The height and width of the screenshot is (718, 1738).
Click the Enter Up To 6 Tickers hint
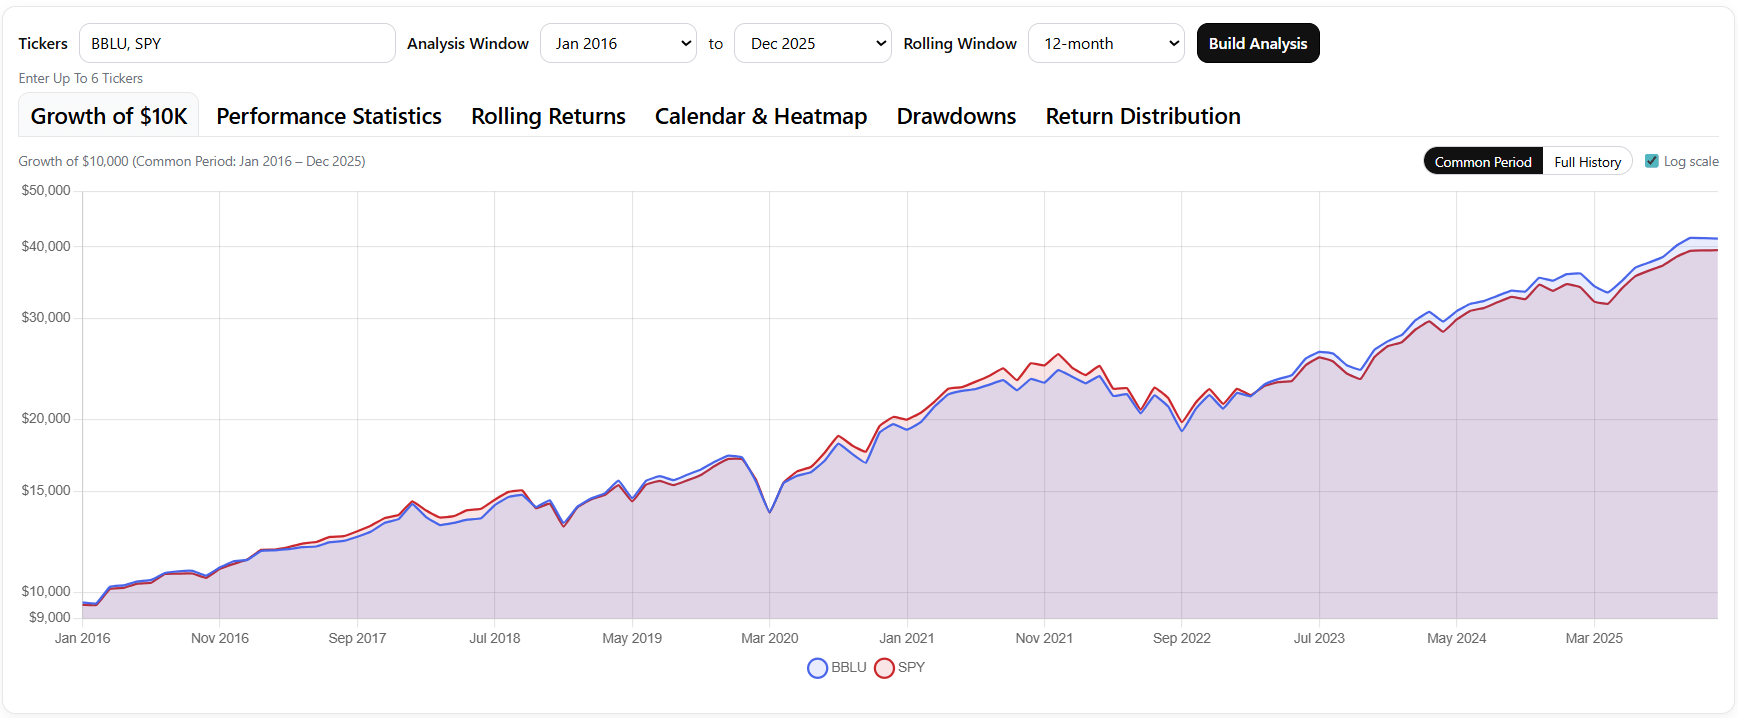[81, 78]
